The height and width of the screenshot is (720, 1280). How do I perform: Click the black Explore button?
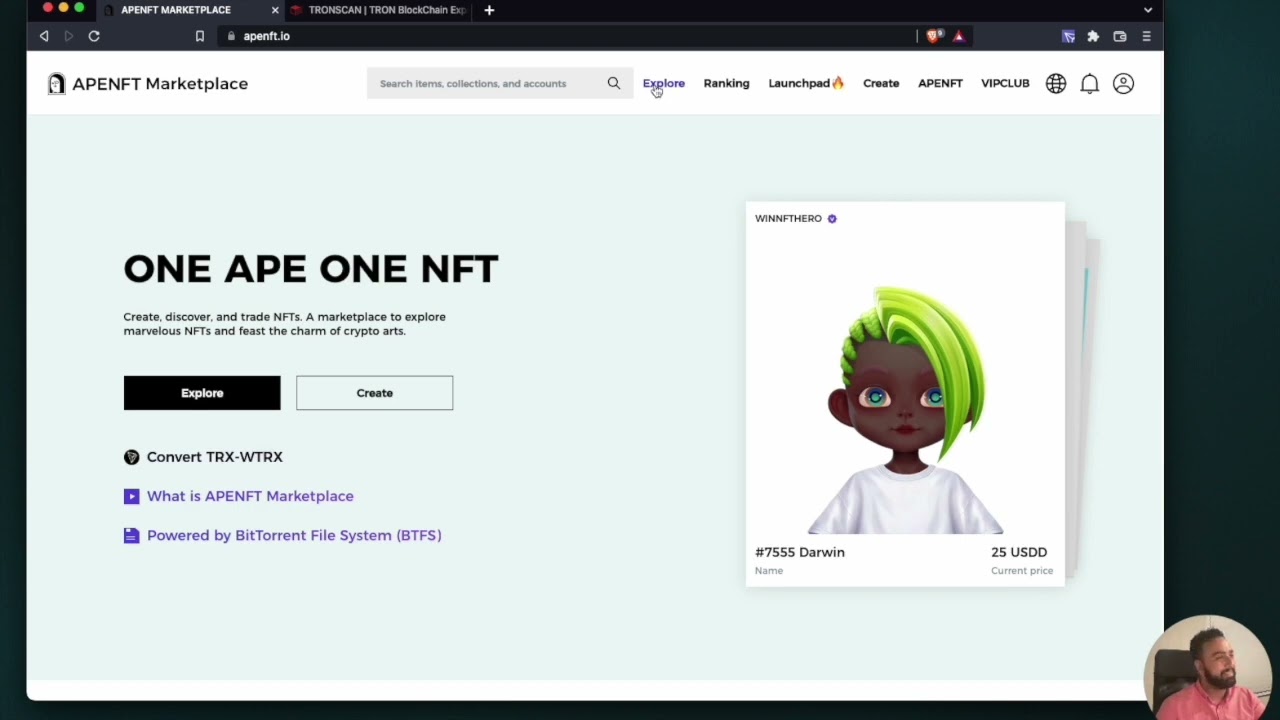tap(202, 393)
